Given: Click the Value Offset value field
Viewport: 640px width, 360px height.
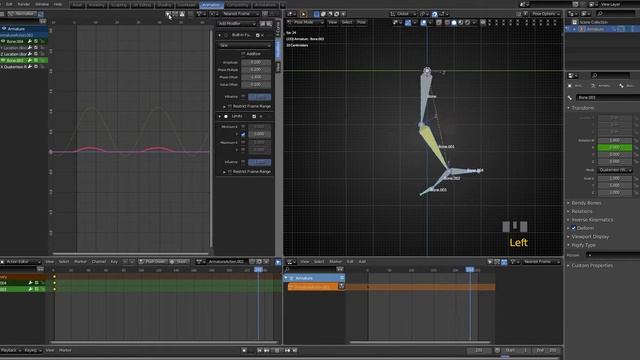Looking at the screenshot, I should 256,84.
